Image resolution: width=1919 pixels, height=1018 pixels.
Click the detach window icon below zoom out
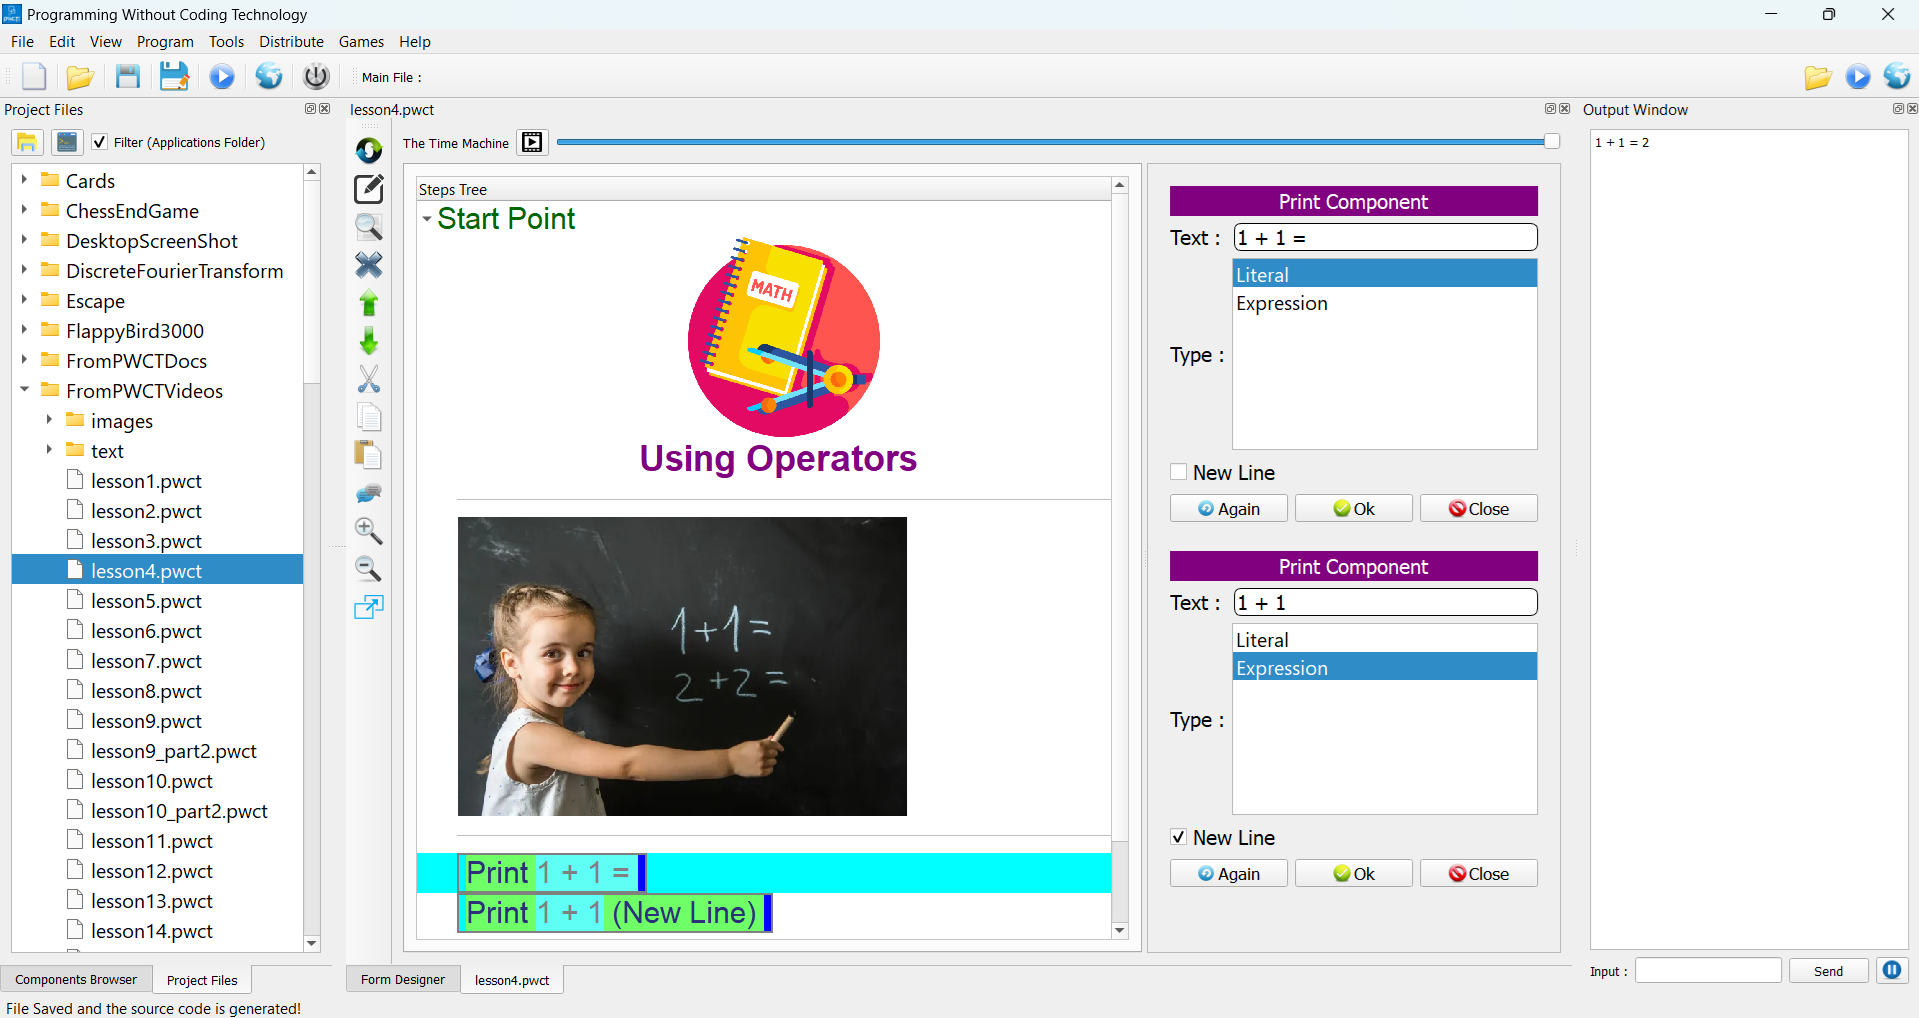click(x=369, y=607)
